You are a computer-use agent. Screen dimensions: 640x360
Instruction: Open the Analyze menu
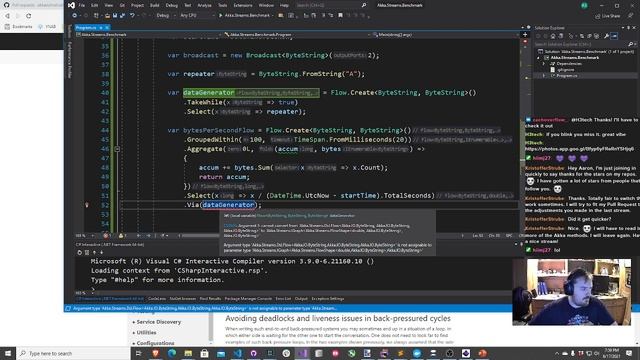(x=204, y=5)
